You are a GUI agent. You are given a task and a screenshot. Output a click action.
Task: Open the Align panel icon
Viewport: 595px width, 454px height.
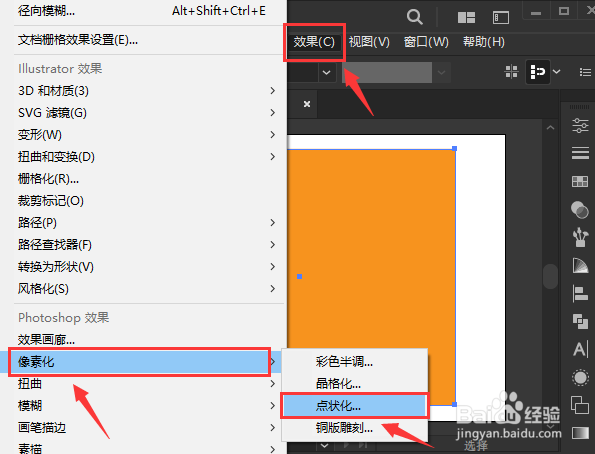coord(580,293)
